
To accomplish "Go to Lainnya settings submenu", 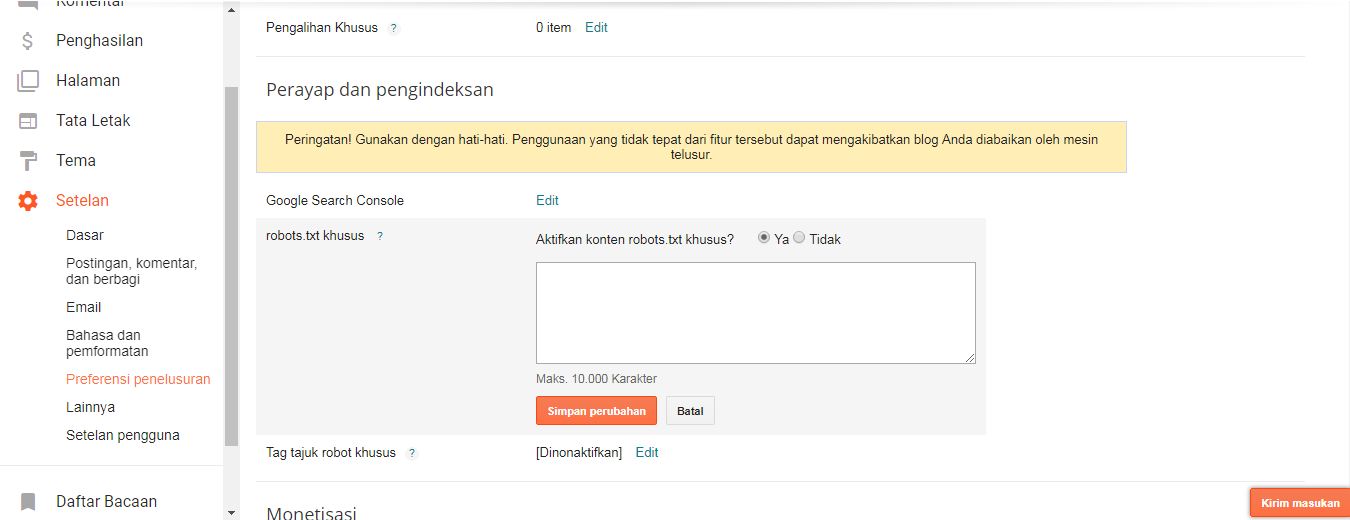I will pos(90,407).
